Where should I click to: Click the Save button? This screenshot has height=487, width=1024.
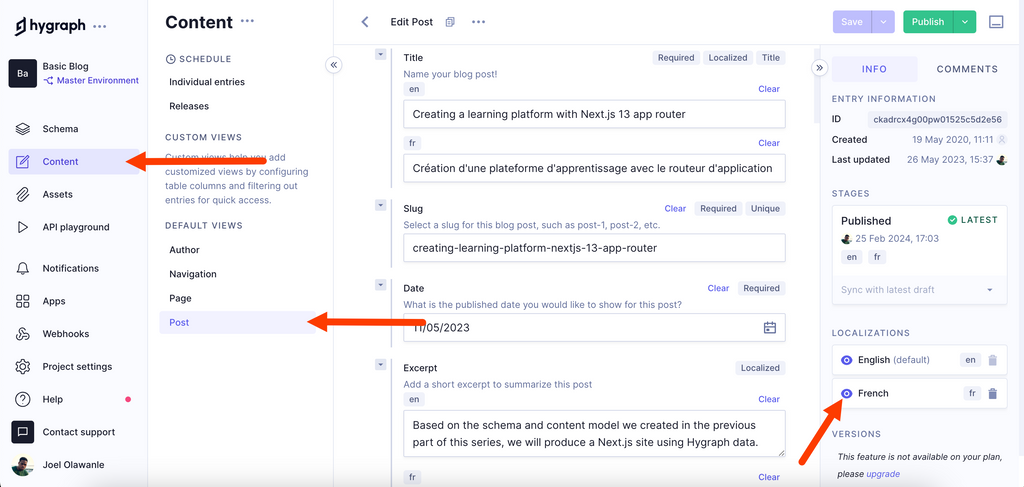pyautogui.click(x=852, y=22)
